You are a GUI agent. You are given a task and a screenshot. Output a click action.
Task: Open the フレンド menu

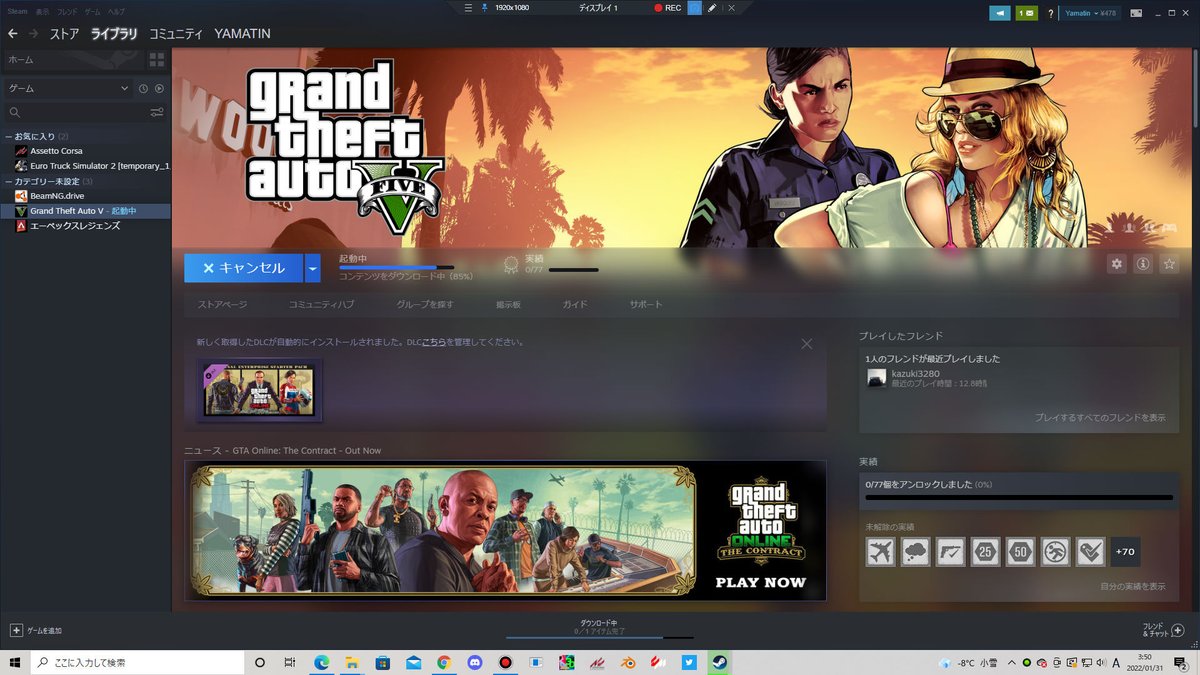(67, 11)
